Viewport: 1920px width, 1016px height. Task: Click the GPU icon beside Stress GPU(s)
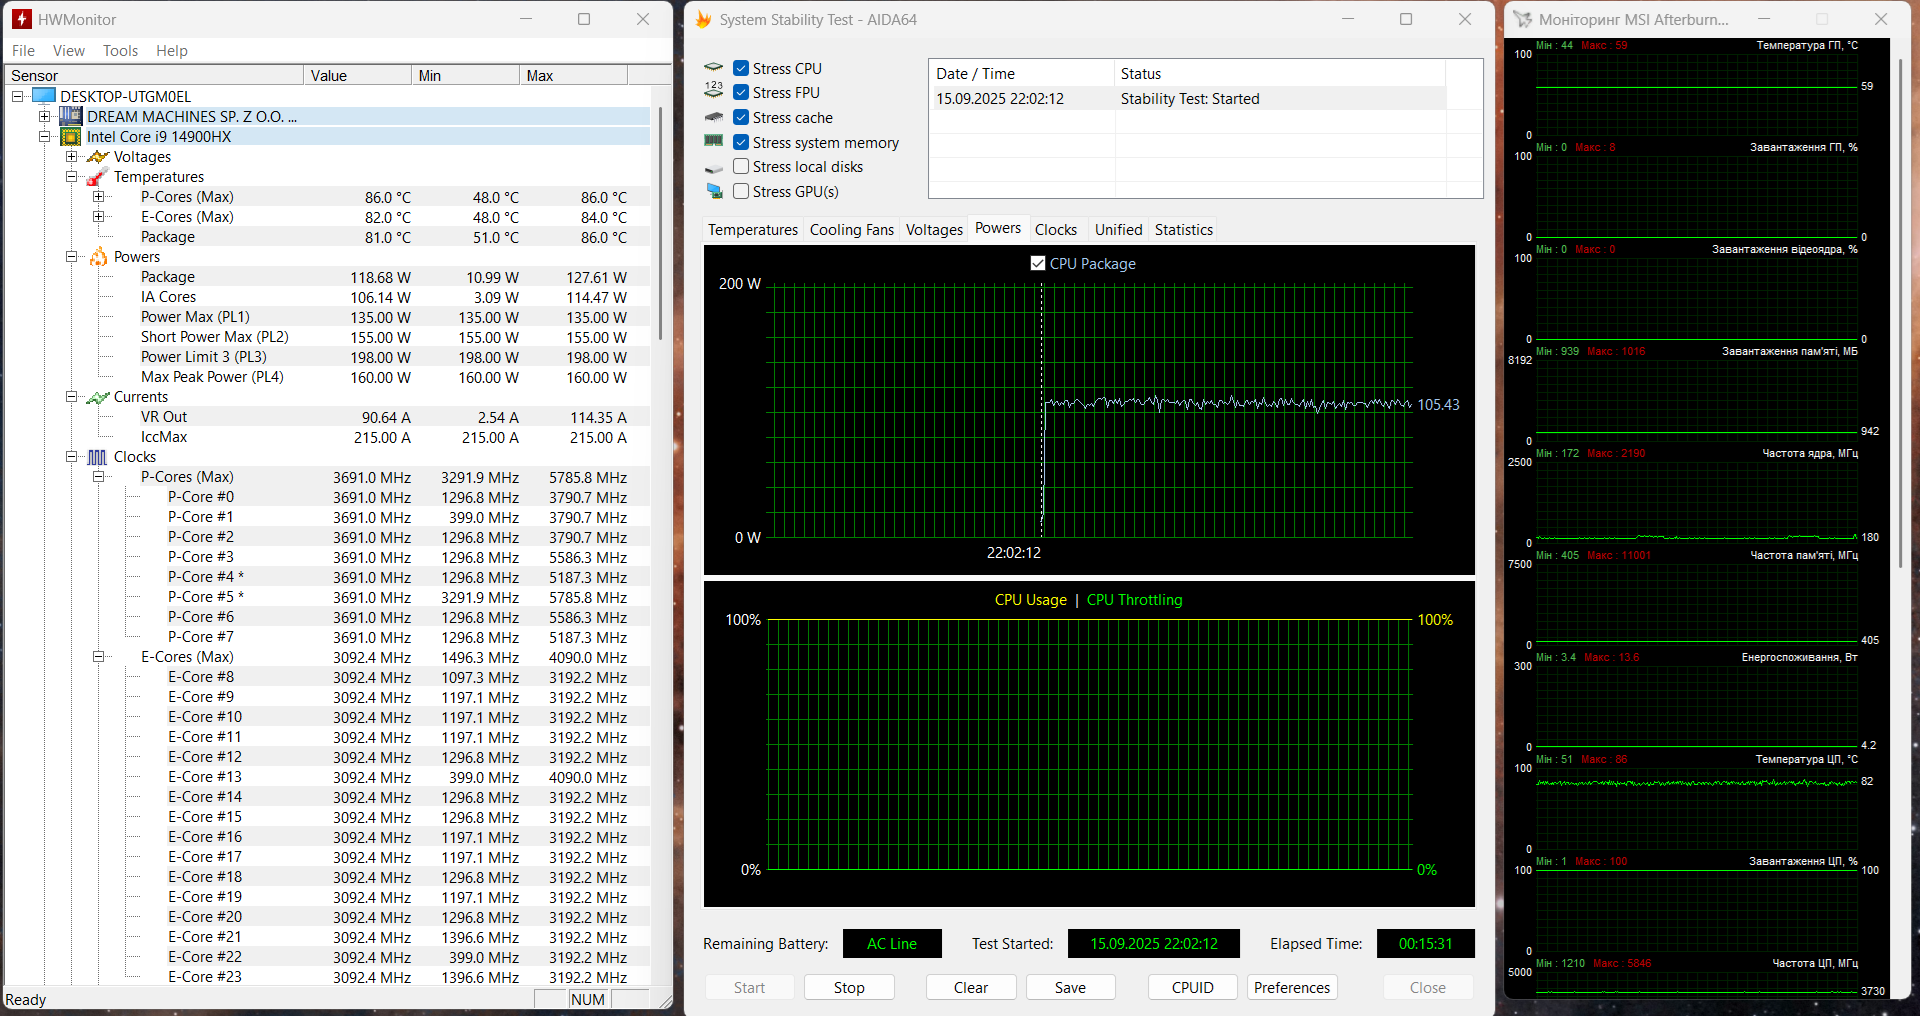(x=714, y=191)
